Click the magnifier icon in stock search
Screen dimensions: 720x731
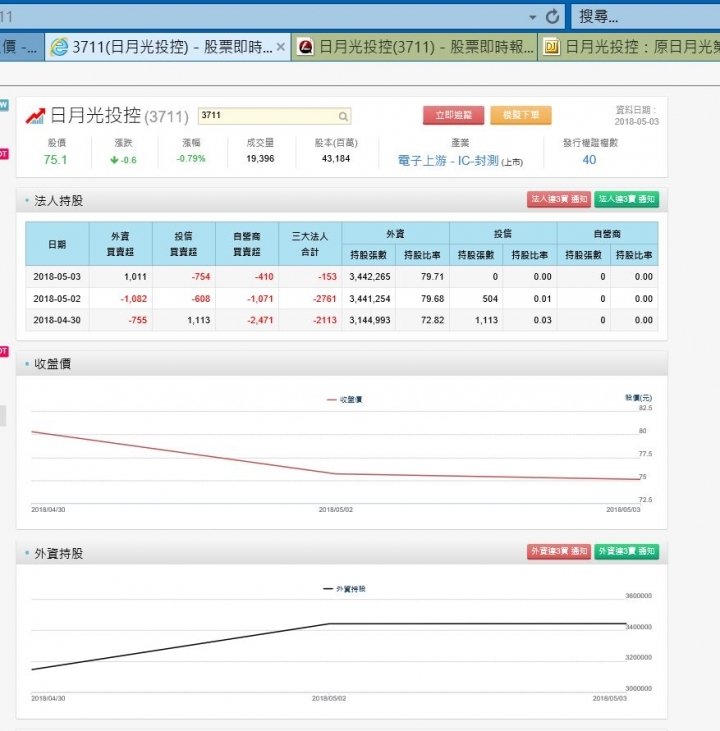pos(343,117)
